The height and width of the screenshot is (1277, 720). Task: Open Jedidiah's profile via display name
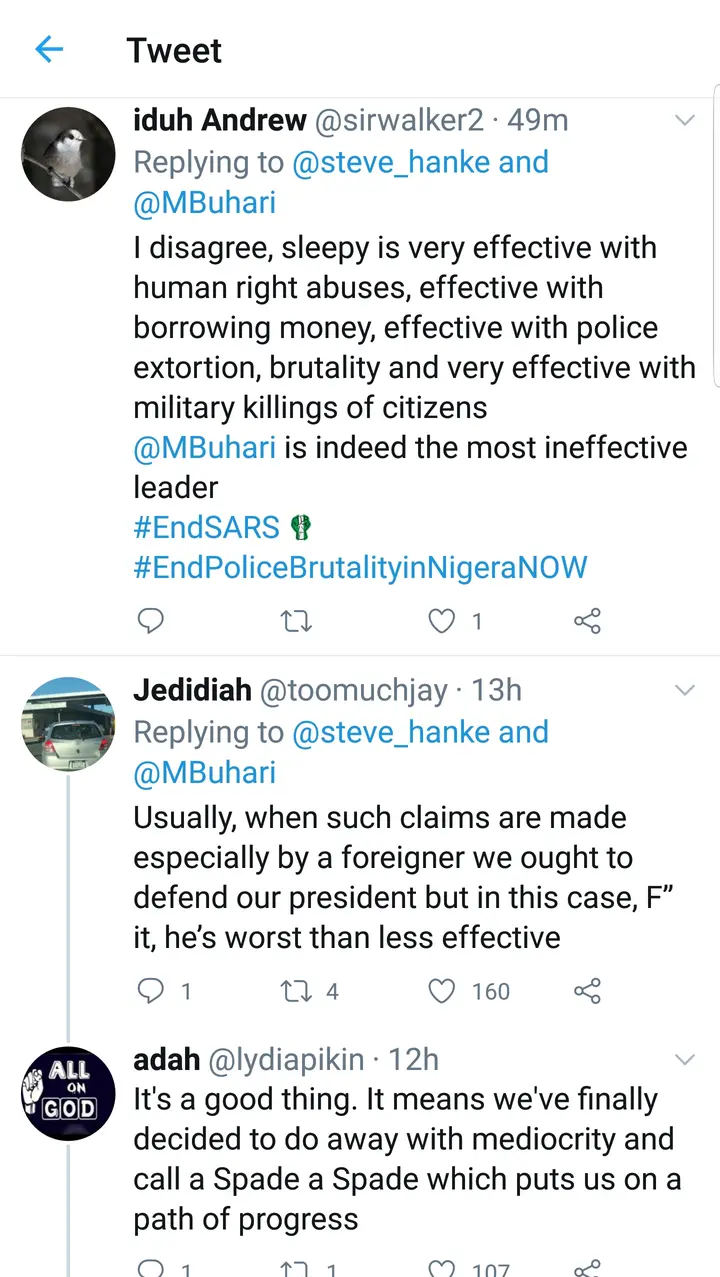pyautogui.click(x=192, y=691)
